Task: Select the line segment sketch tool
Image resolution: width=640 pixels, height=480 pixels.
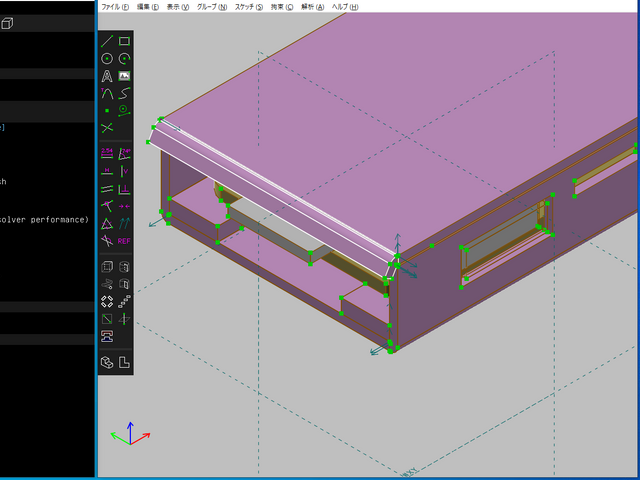Action: 107,42
